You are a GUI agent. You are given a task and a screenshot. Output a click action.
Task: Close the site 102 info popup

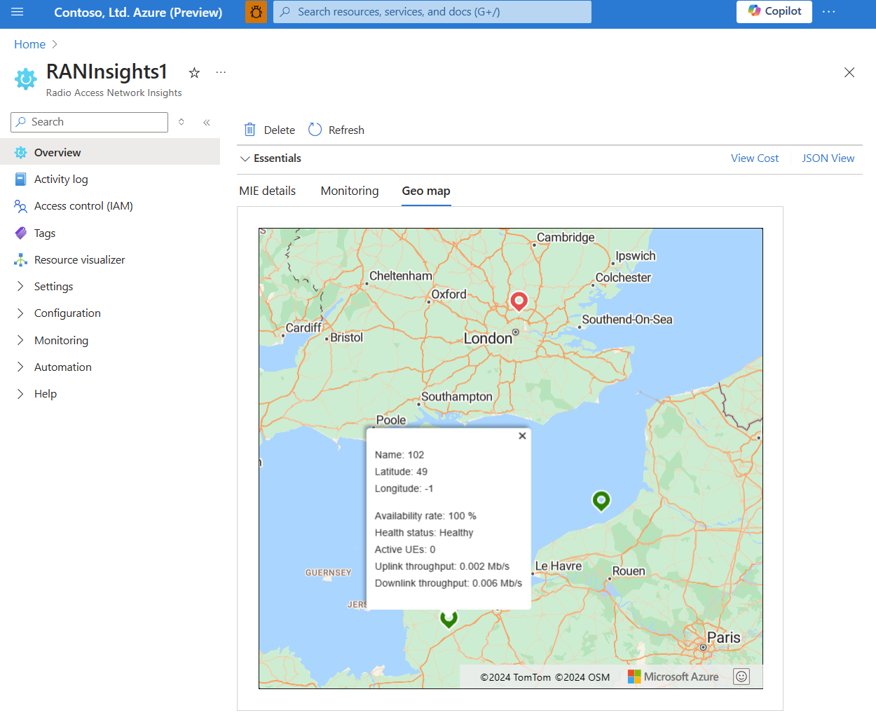[x=522, y=436]
